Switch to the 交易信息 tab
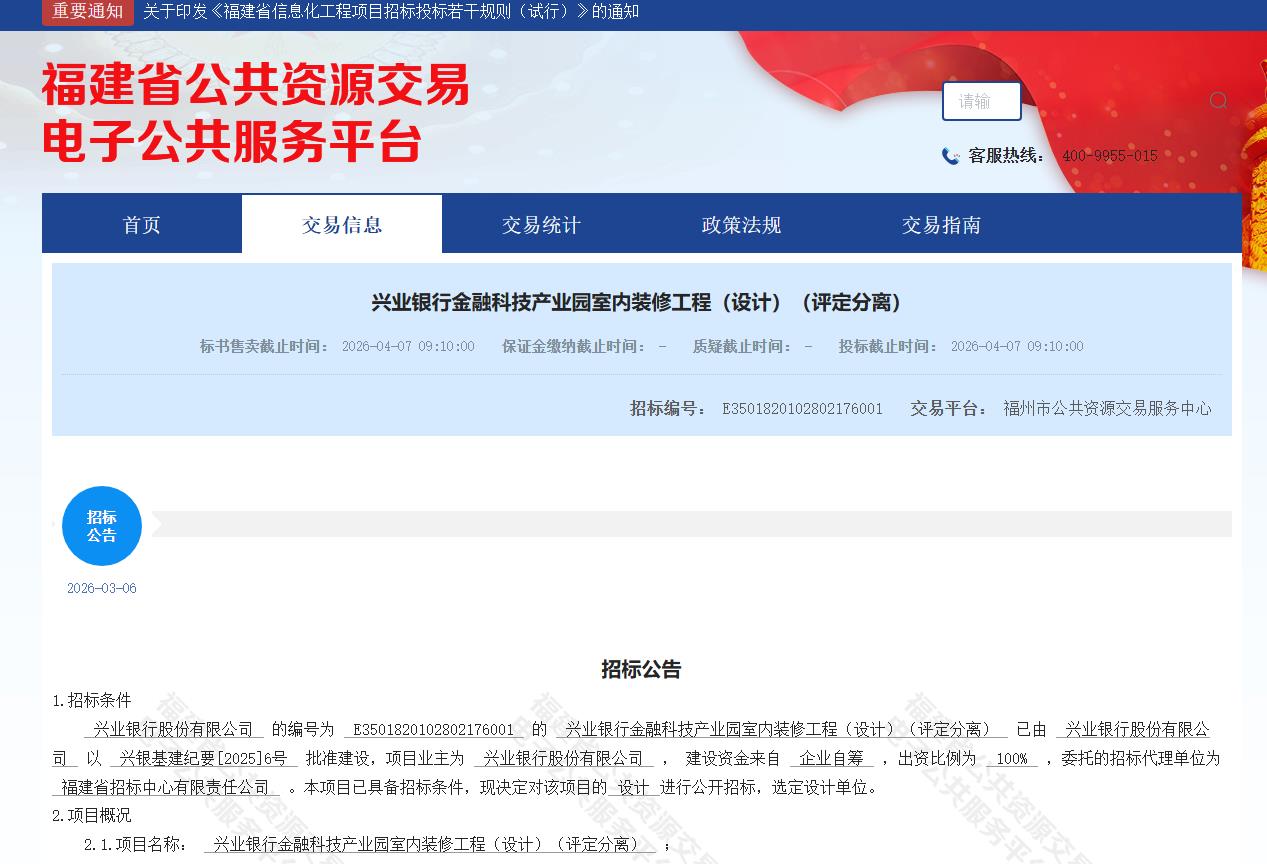This screenshot has width=1267, height=864. click(x=342, y=225)
